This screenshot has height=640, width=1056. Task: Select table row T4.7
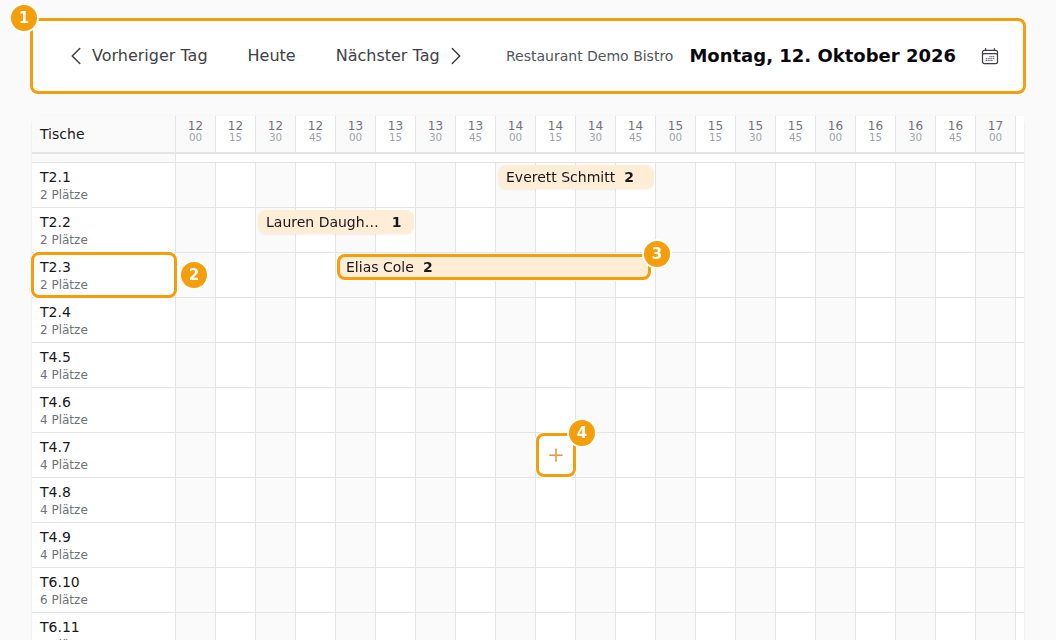click(x=104, y=455)
